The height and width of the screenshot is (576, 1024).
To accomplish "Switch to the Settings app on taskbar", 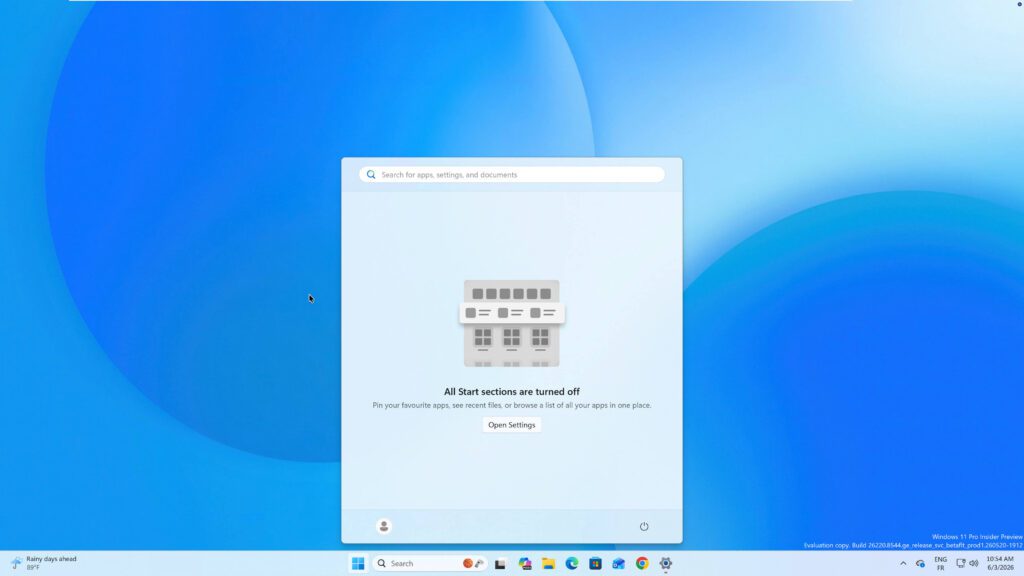I will coord(665,564).
